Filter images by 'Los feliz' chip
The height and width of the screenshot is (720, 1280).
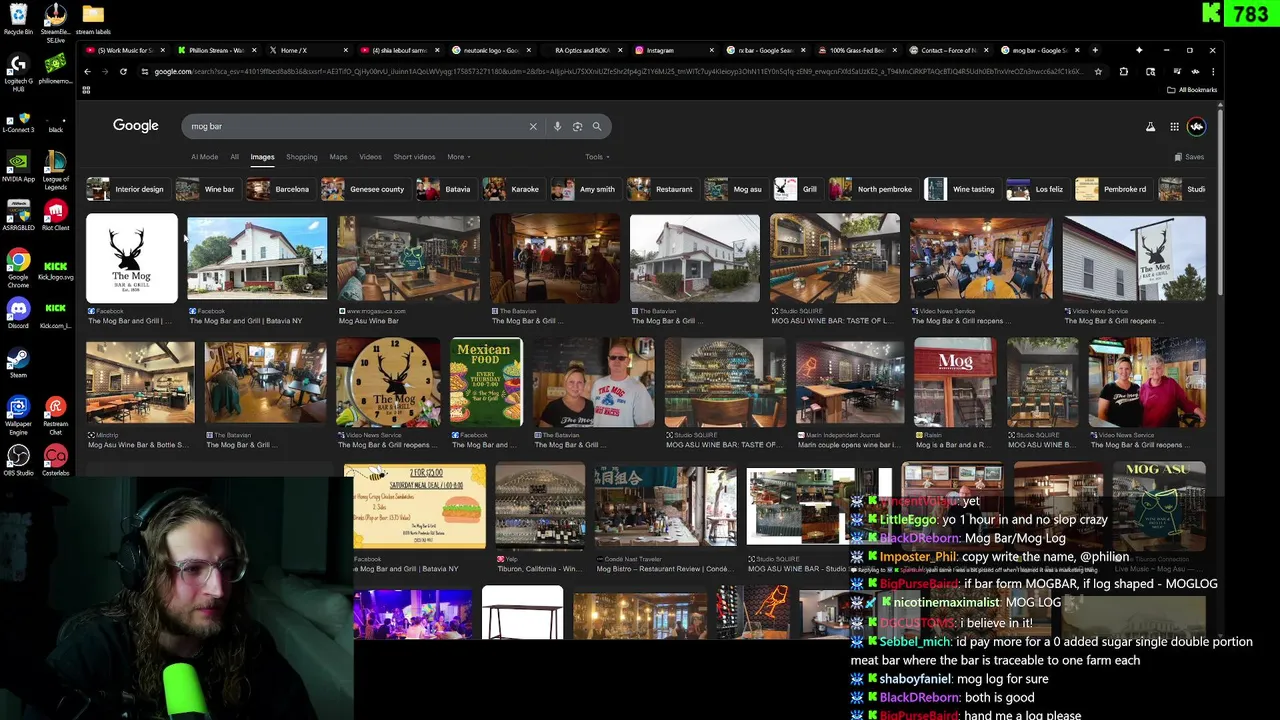point(1037,189)
